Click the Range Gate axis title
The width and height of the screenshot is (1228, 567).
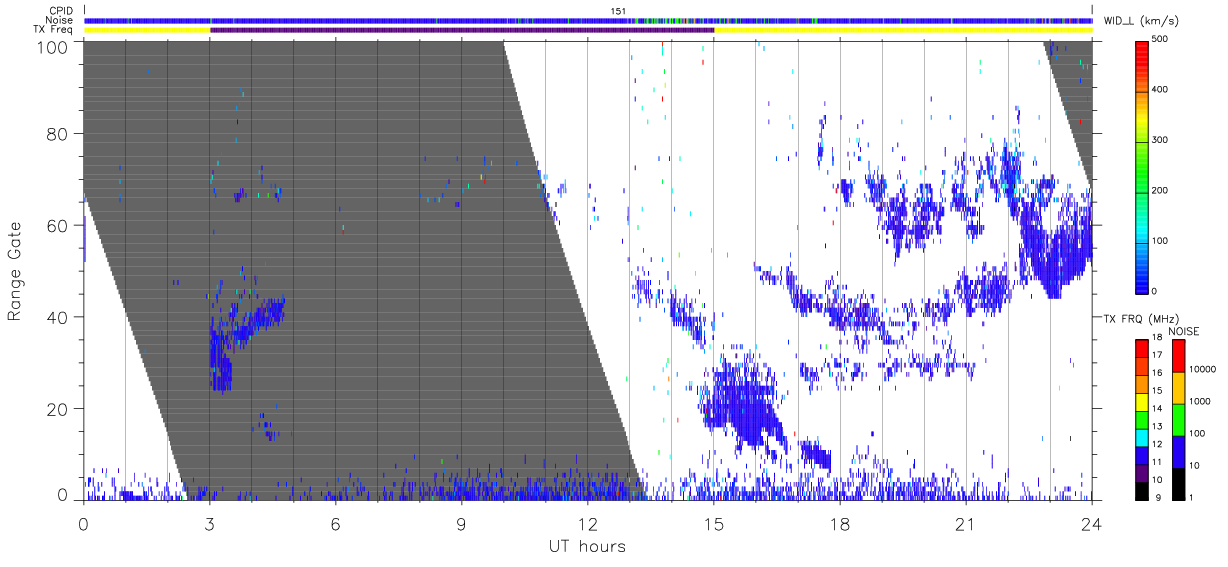tap(15, 271)
